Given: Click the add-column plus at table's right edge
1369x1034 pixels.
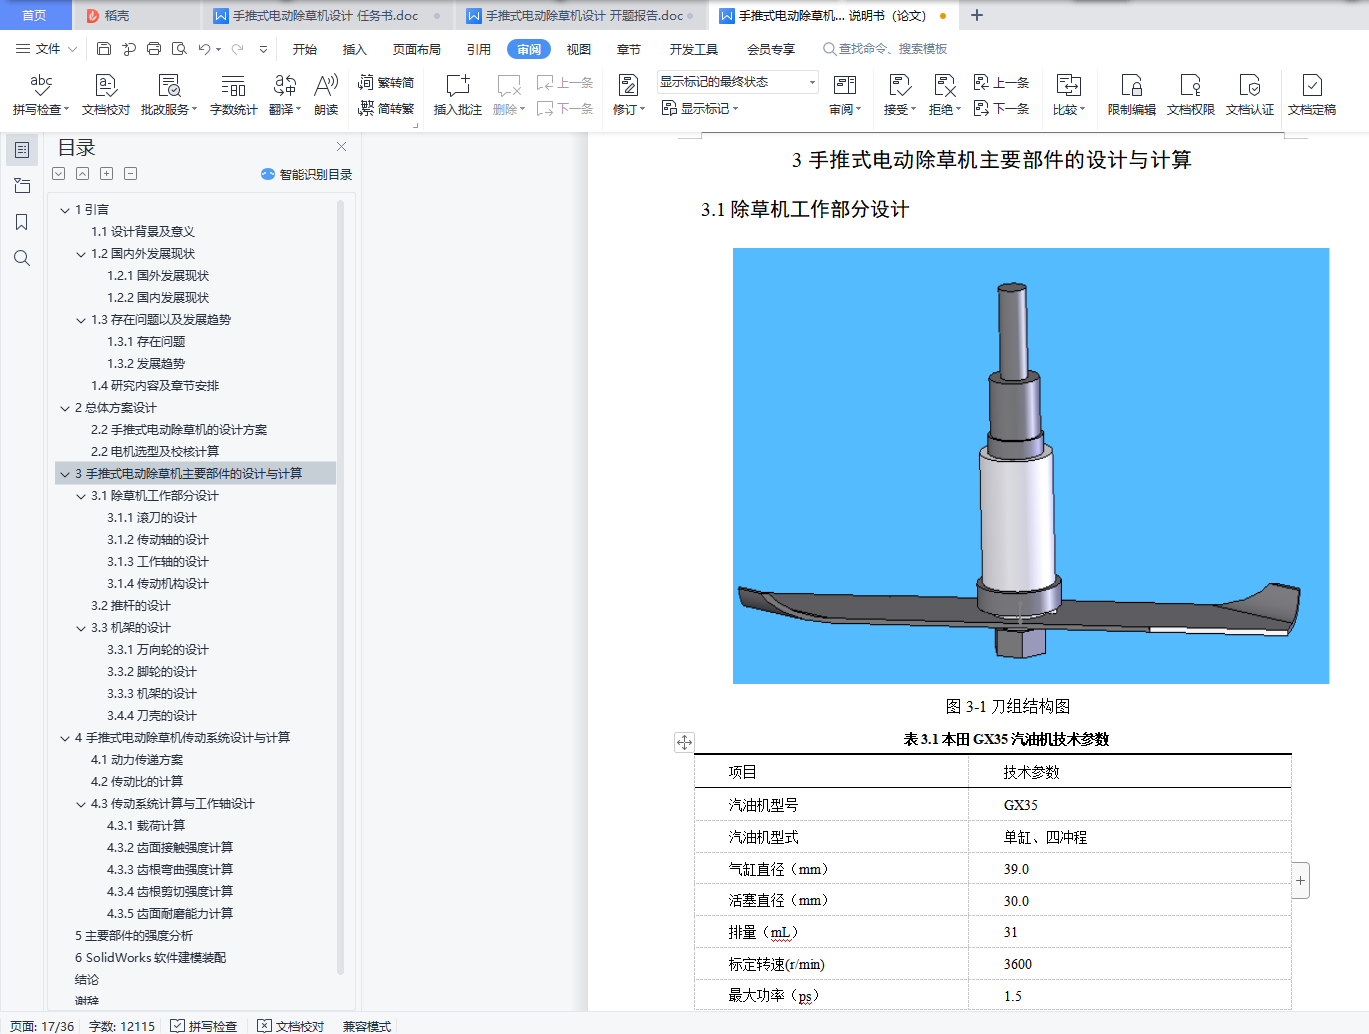Looking at the screenshot, I should (1300, 880).
